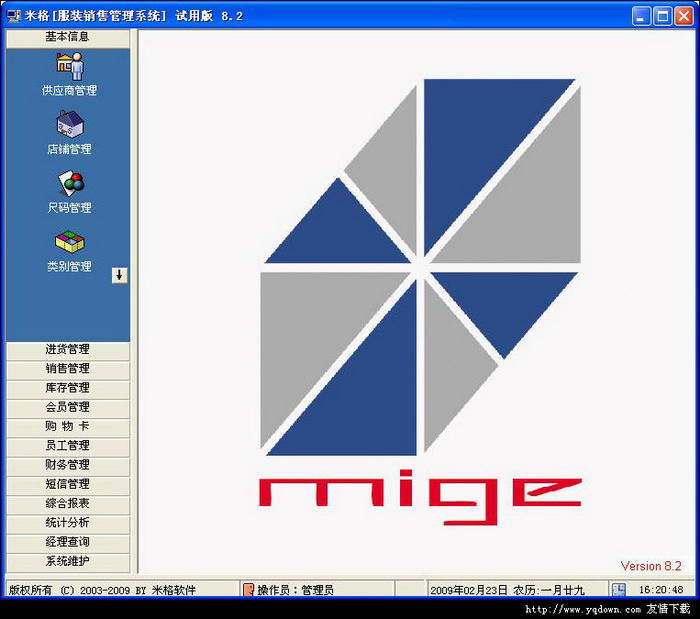The image size is (700, 619).
Task: Click the clock icon in status bar
Action: [x=619, y=590]
